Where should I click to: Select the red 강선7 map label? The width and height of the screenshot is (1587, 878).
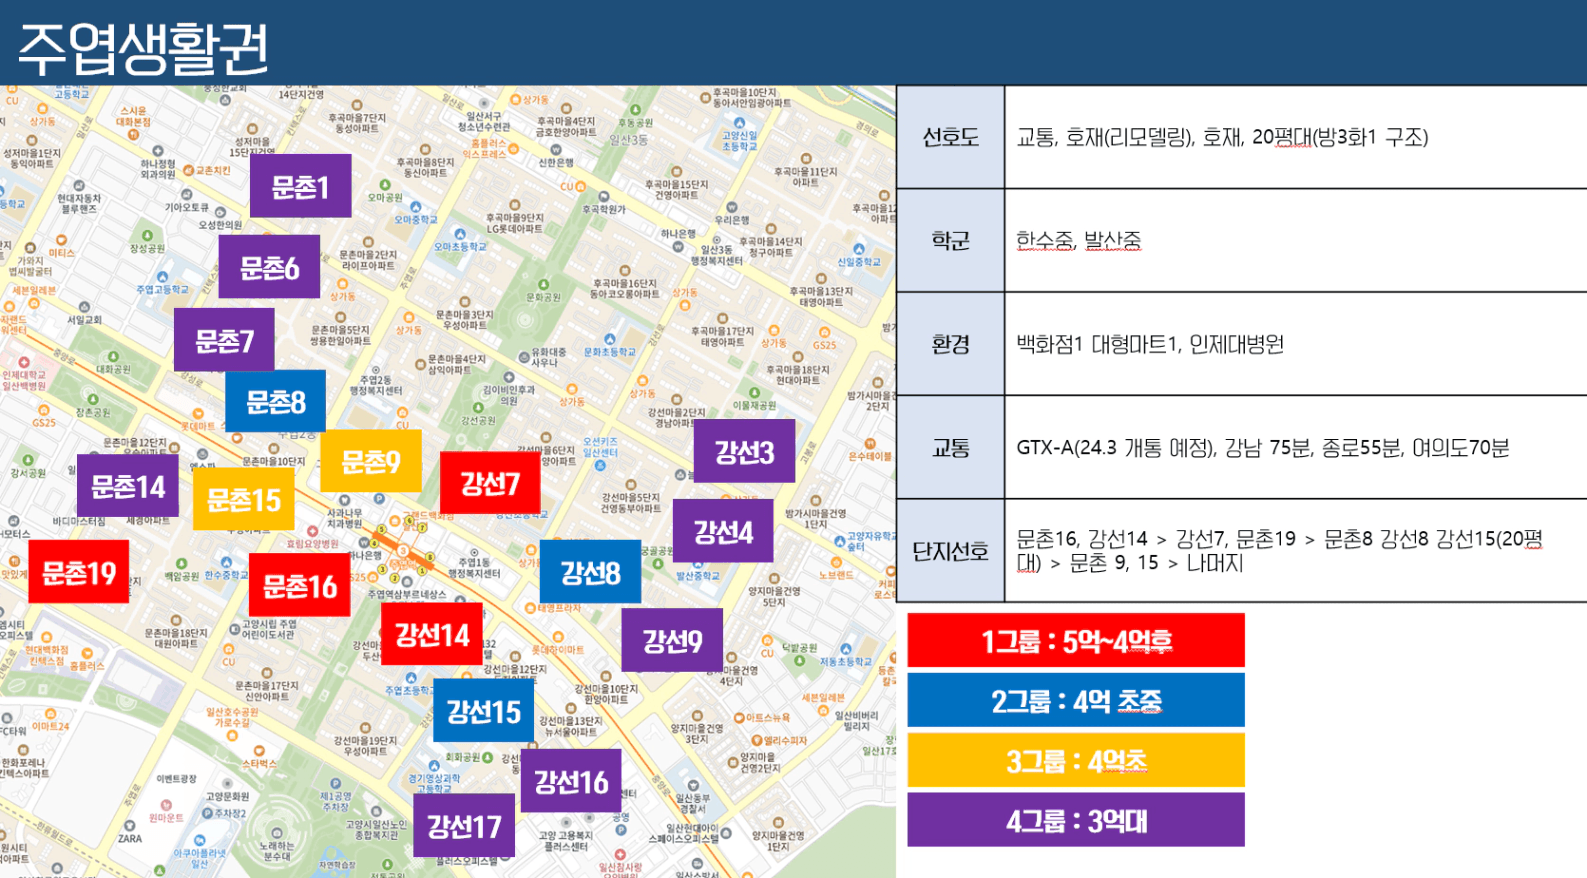pos(490,483)
